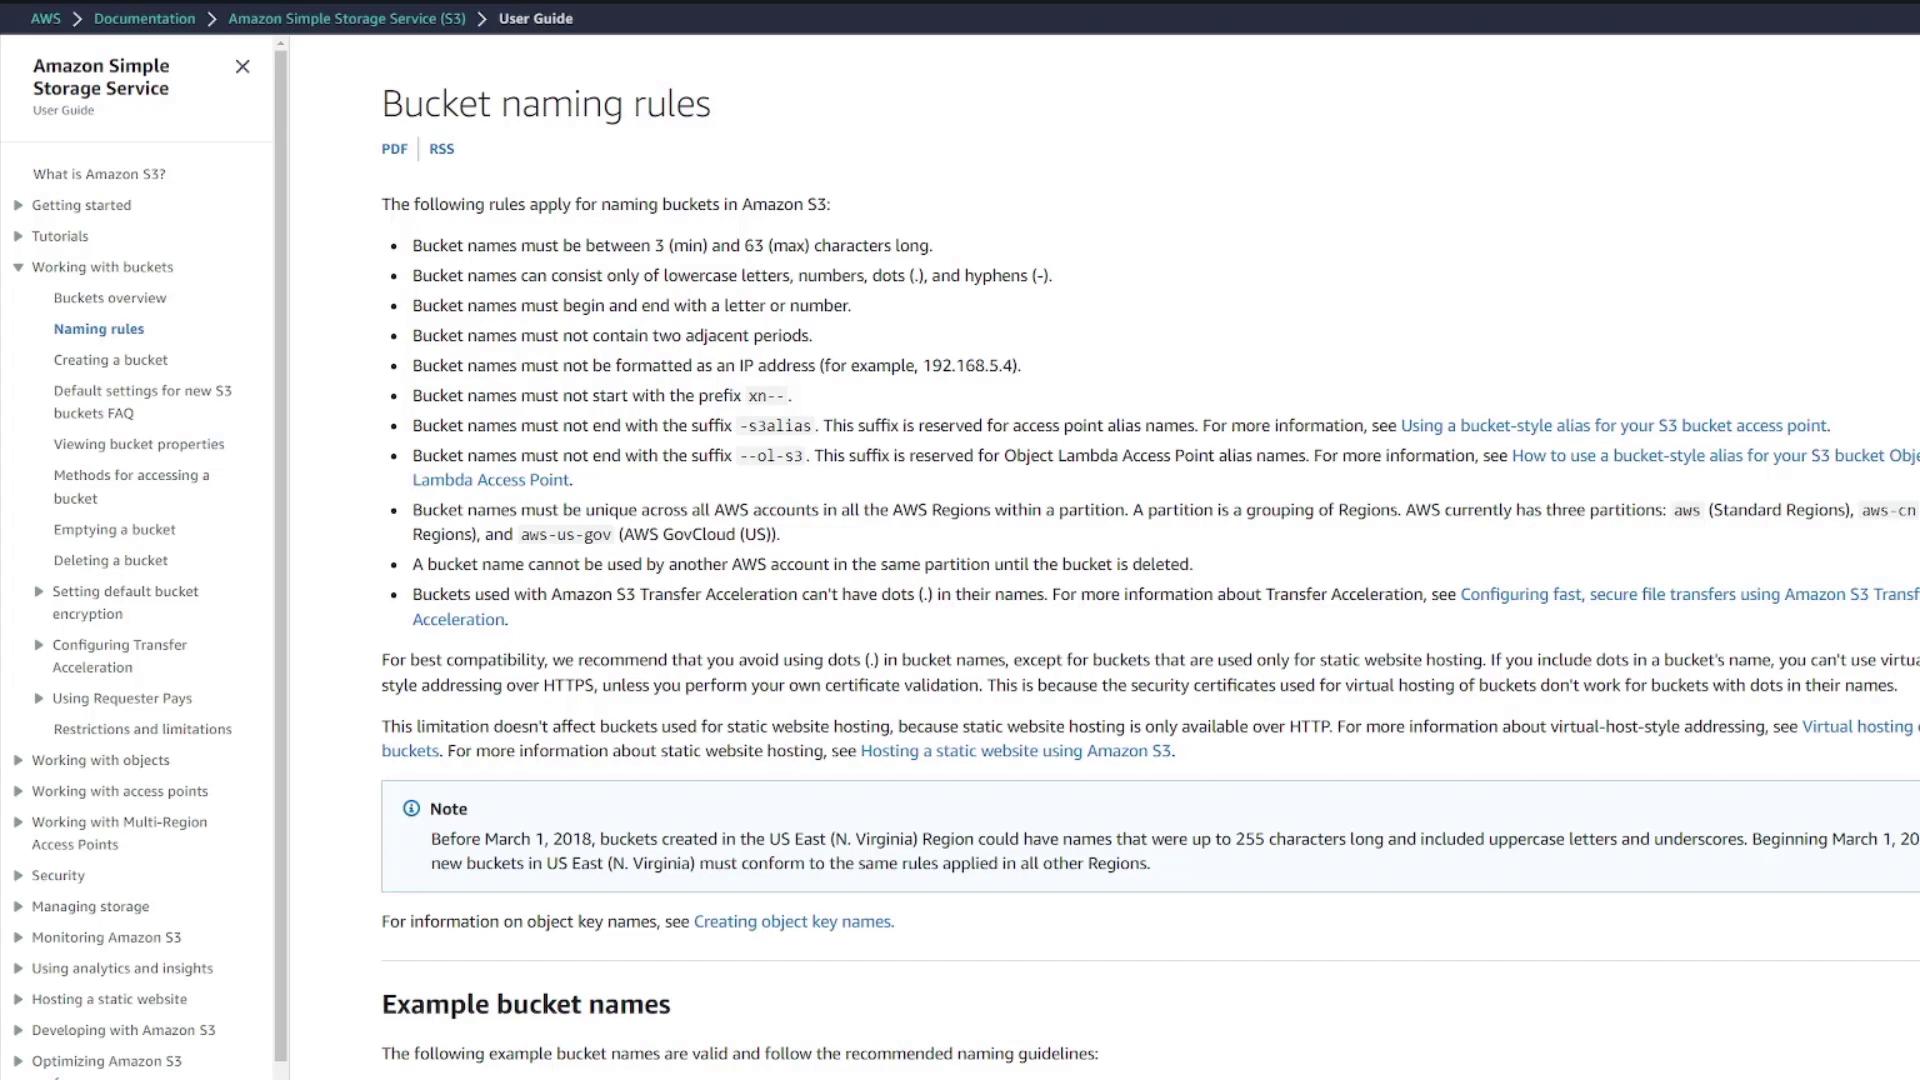Expand Using Requester Pays arrow
Image resolution: width=1920 pixels, height=1080 pixels.
point(39,698)
